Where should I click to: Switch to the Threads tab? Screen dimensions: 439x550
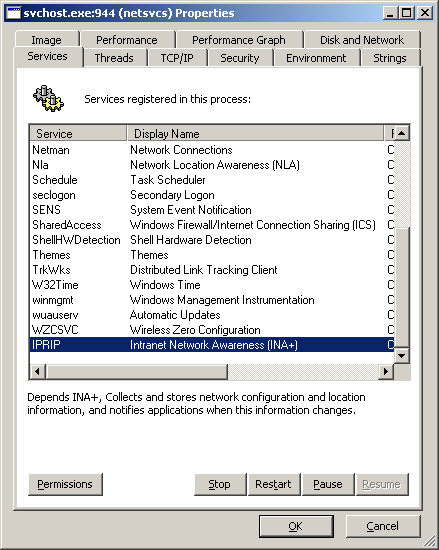pos(114,58)
